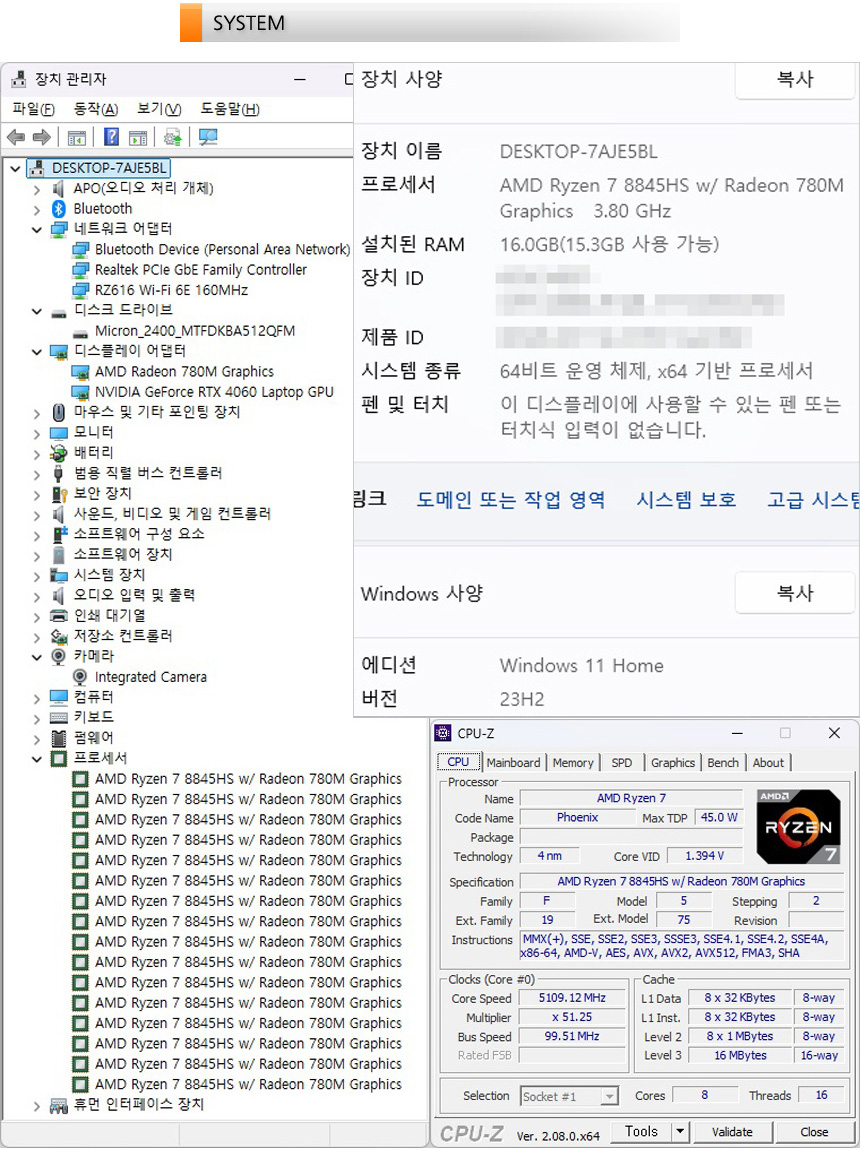Select the Integrated Camera device

click(x=151, y=677)
